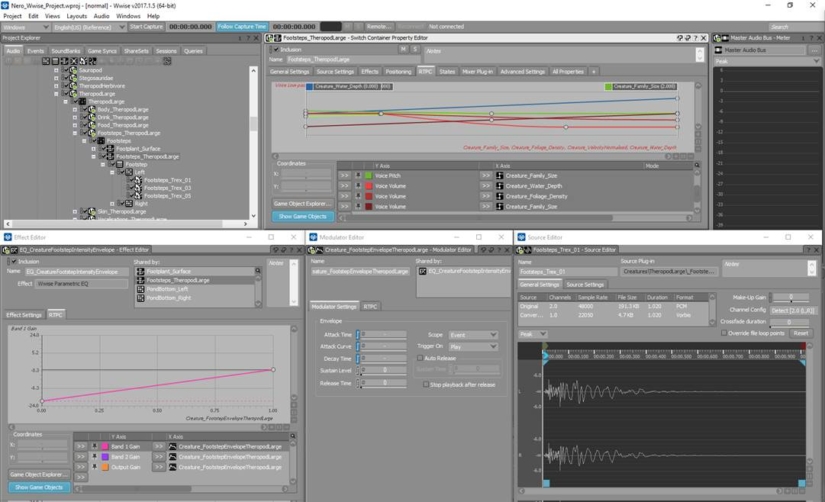
Task: Click the search icon in Effect Editor Shared by list
Action: pyautogui.click(x=258, y=270)
